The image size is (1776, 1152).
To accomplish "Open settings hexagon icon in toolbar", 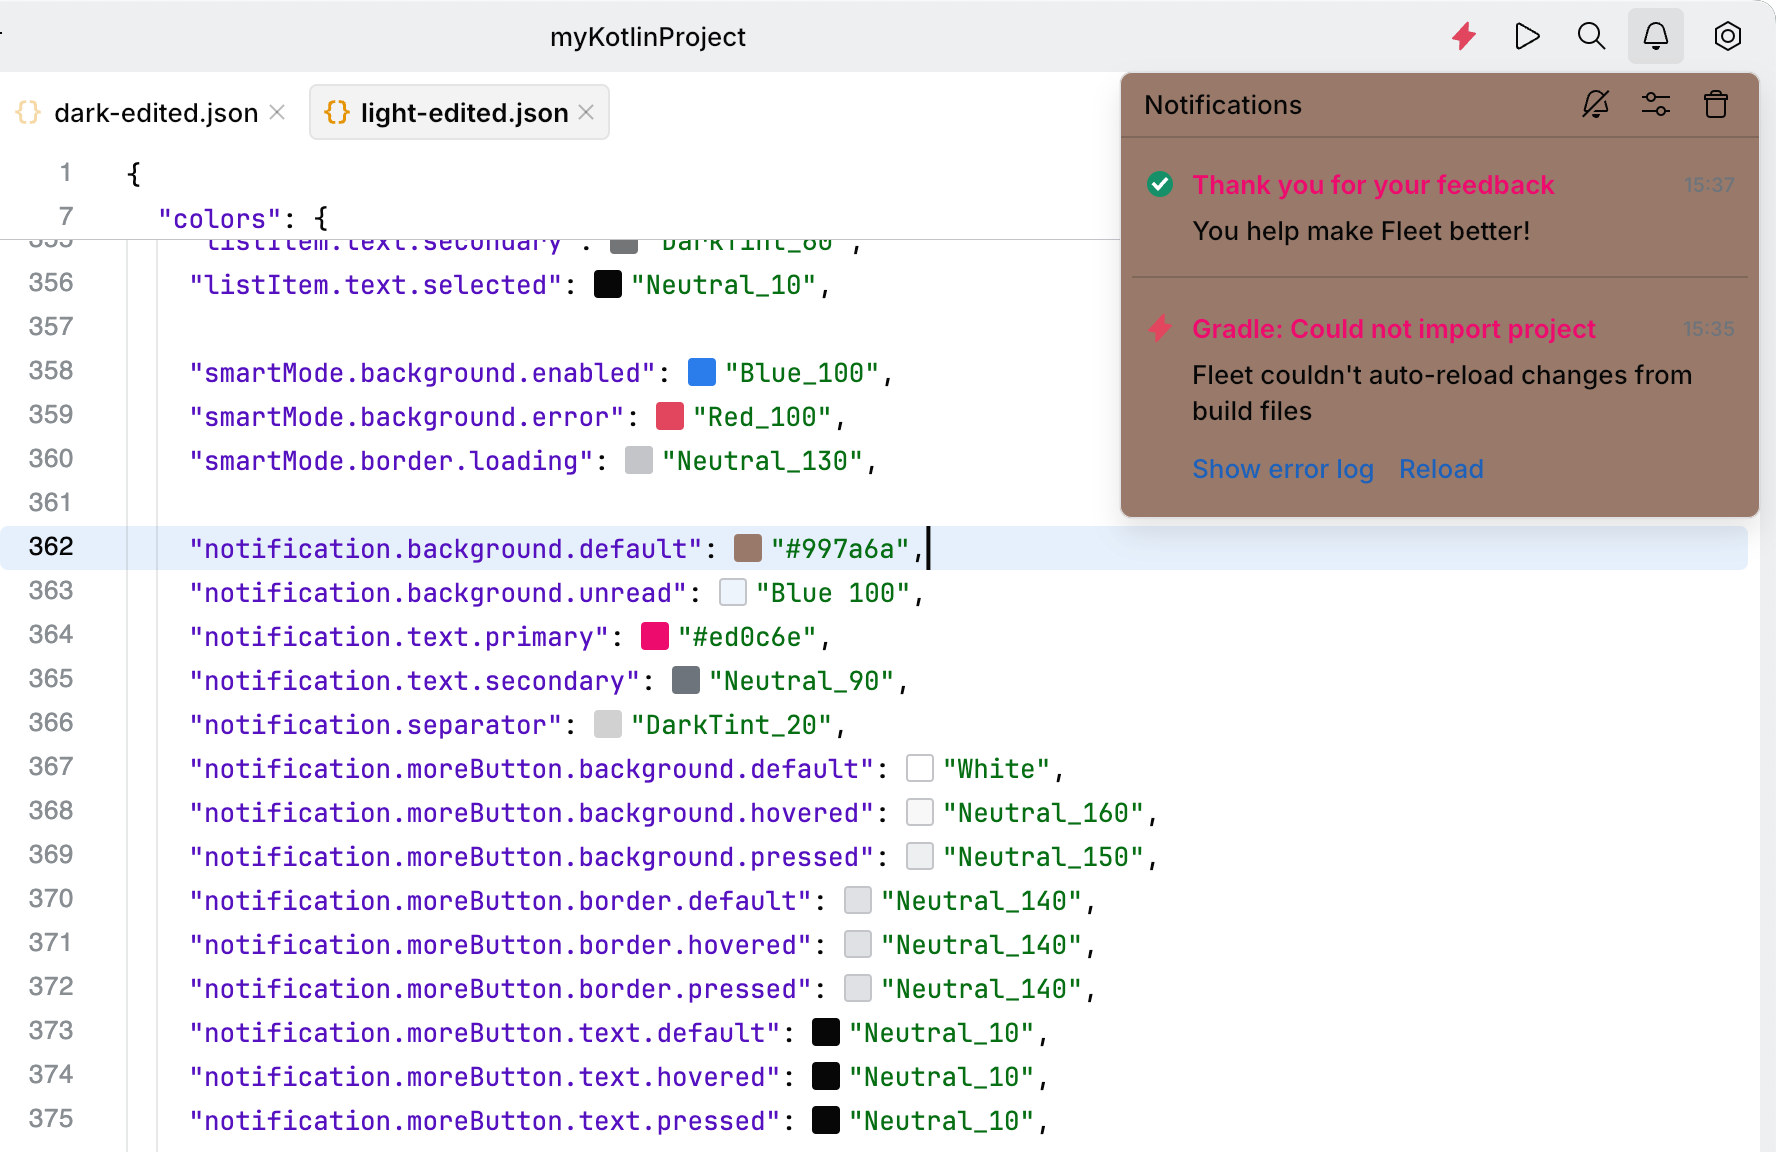I will tap(1727, 37).
